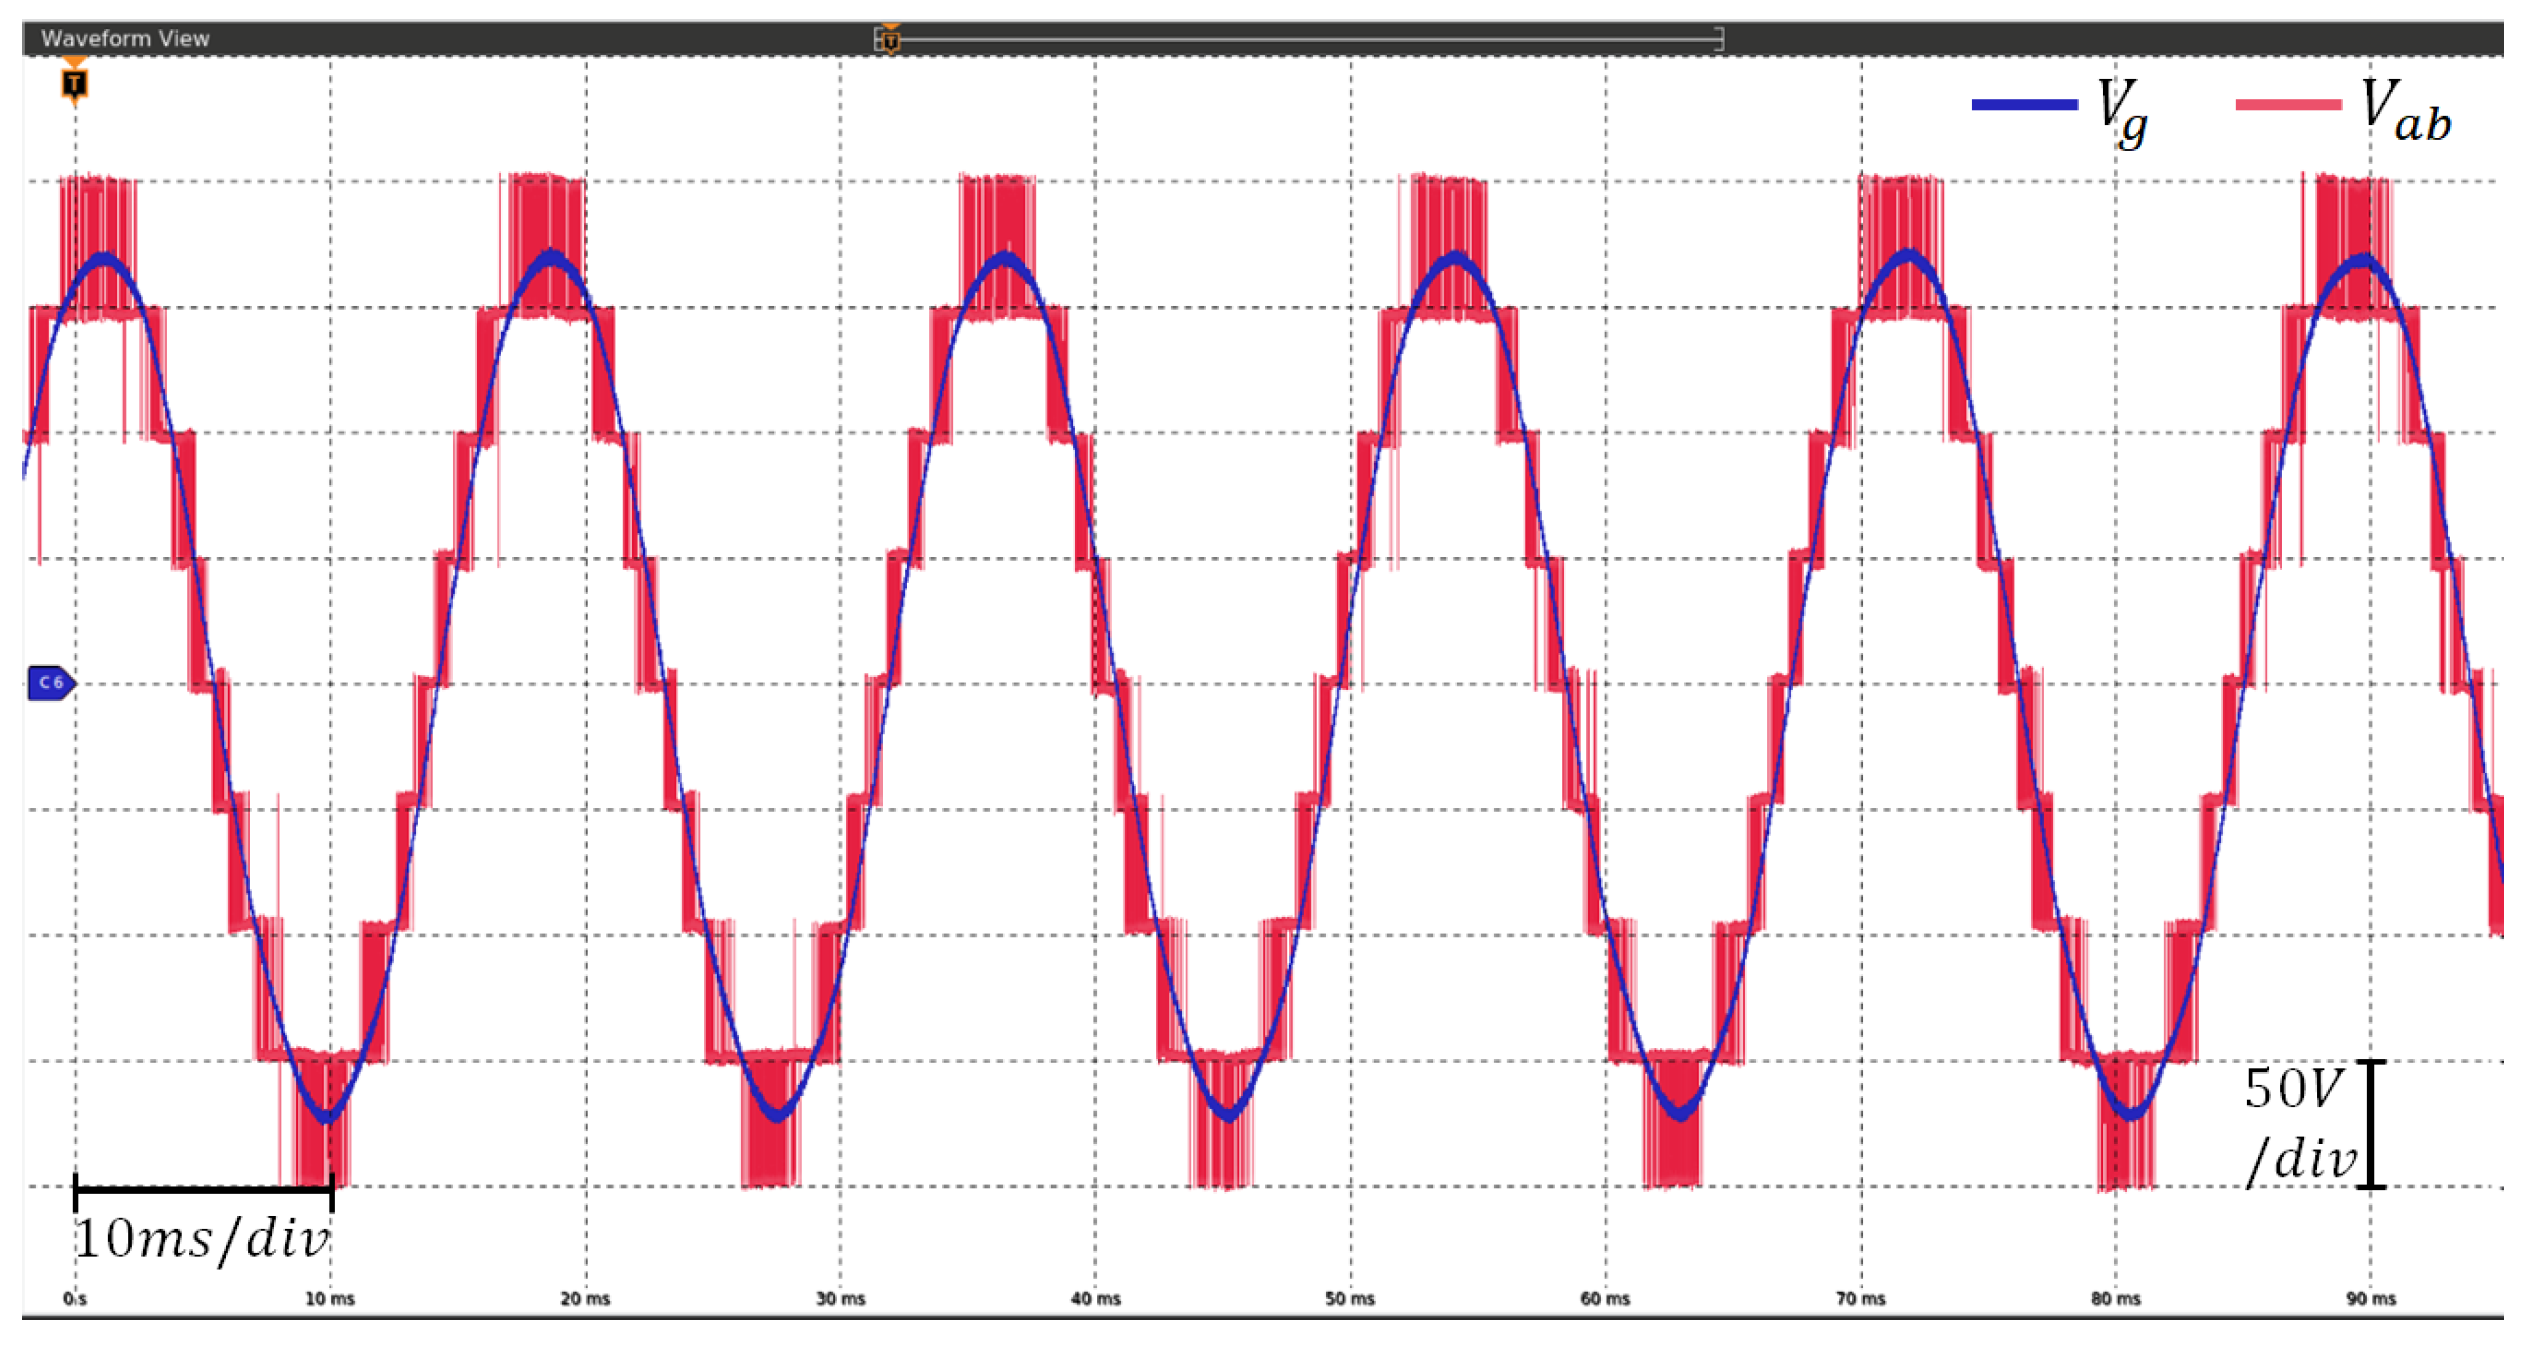Click the 40 ms time axis label
Image resolution: width=2531 pixels, height=1353 pixels.
[1095, 1298]
